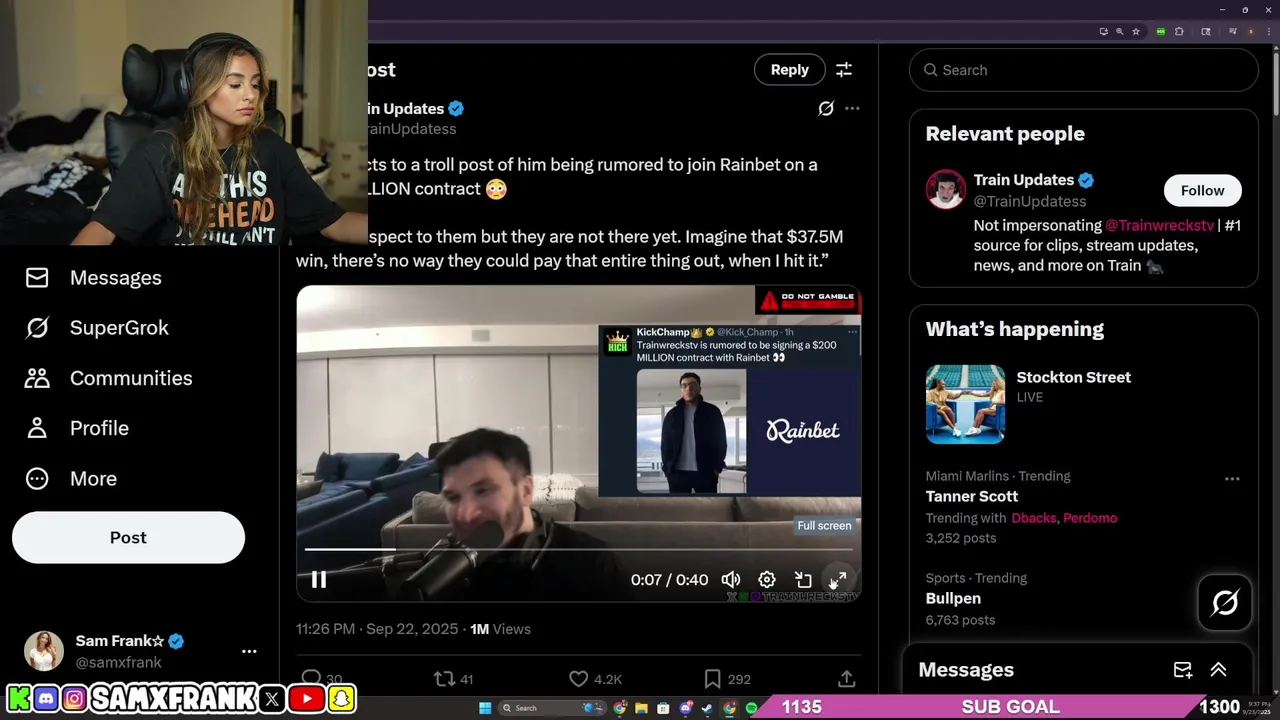
Task: Open Tanner Scott trend more options
Action: 1232,478
